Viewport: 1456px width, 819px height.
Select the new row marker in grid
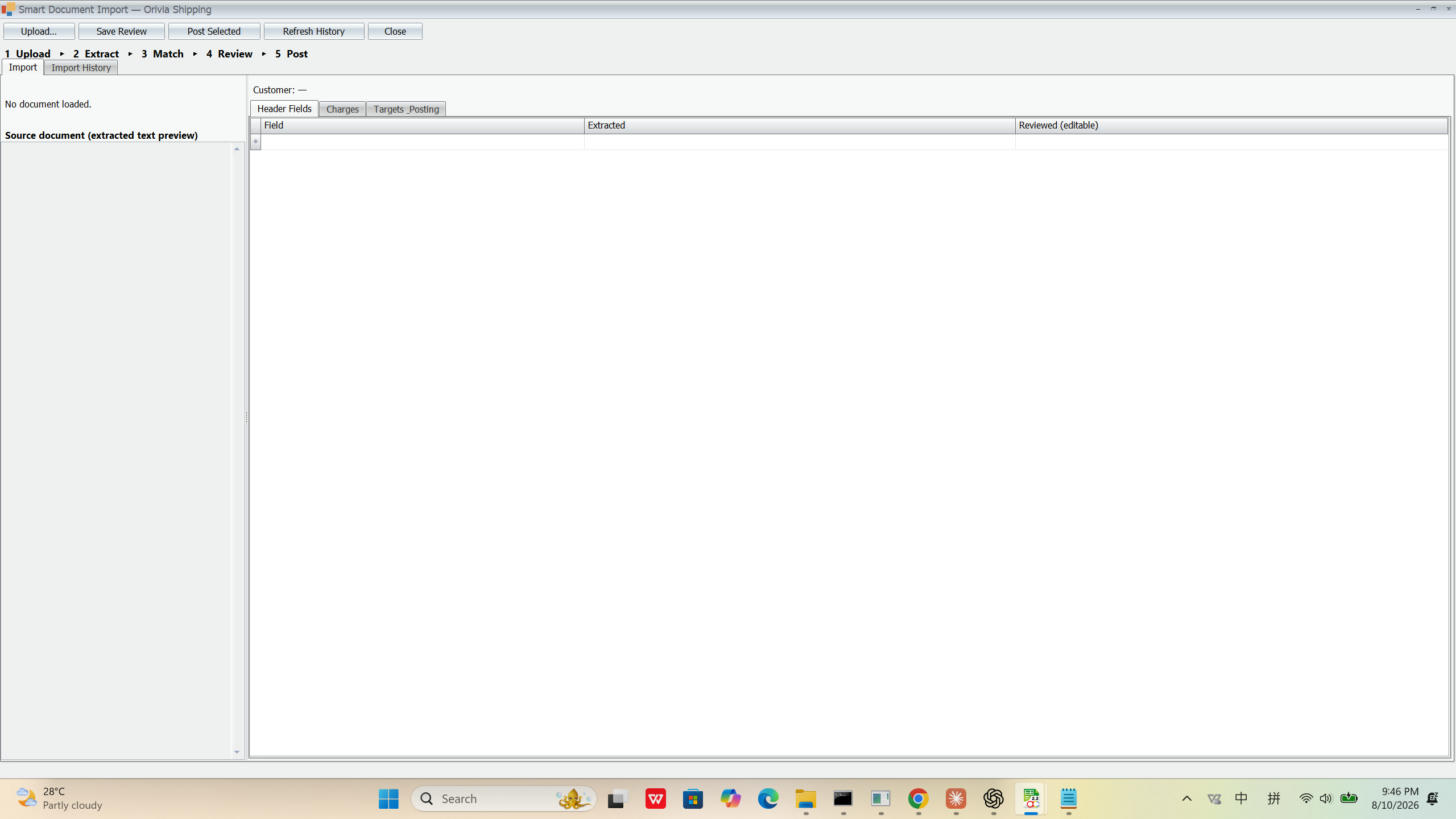pos(255,142)
